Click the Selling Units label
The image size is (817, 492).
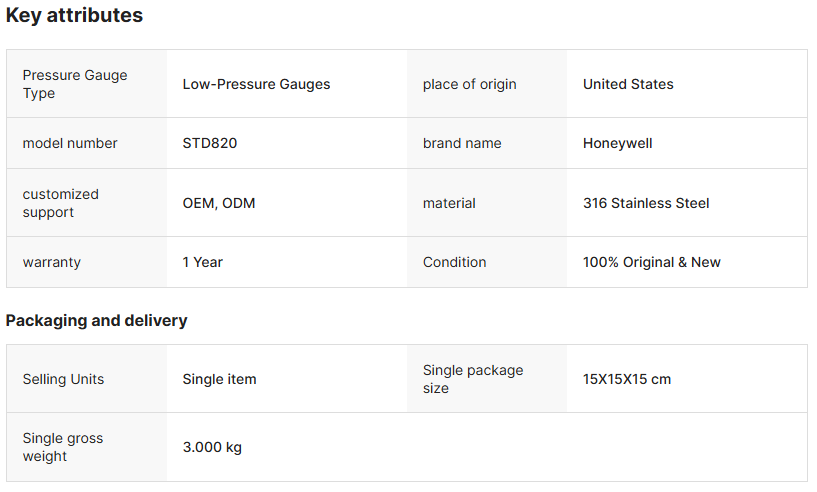coord(63,379)
